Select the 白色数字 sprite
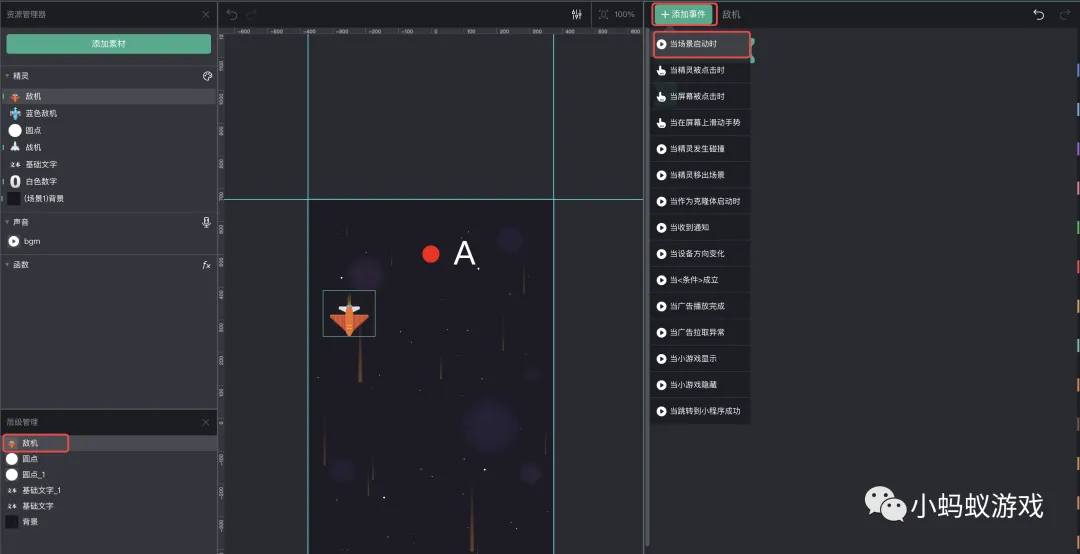 point(109,181)
